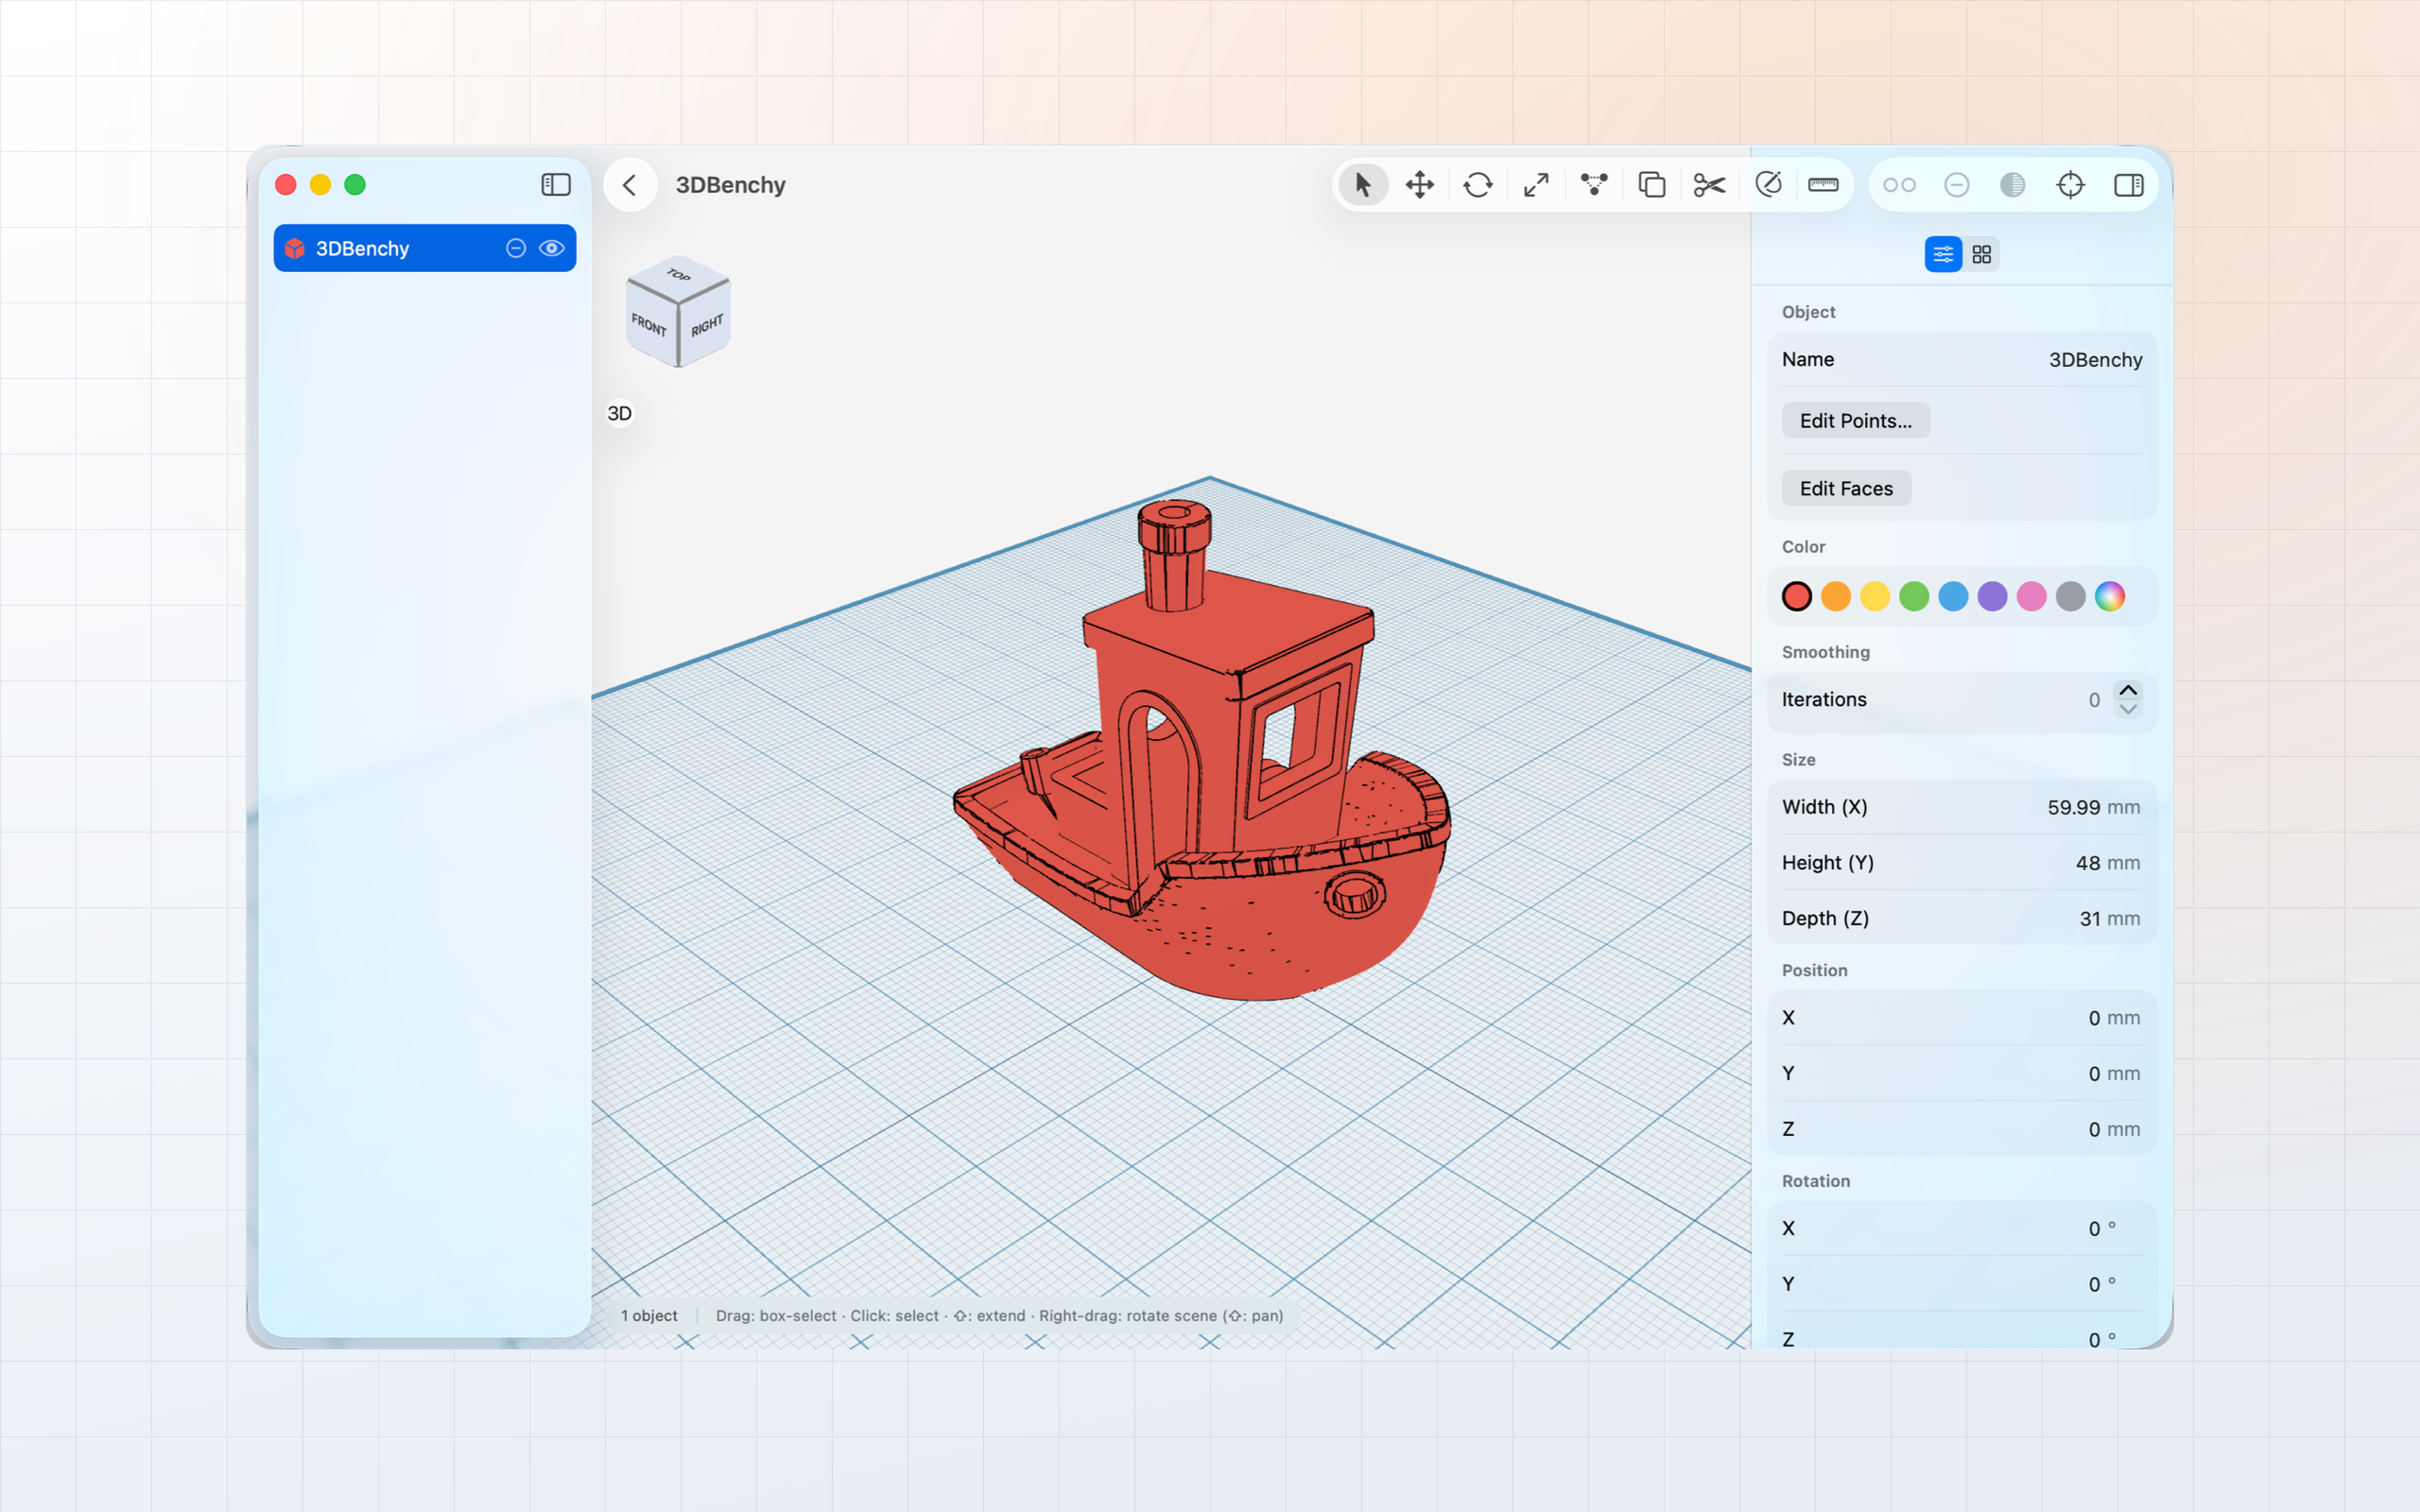
Task: Pick the red color swatch
Action: click(x=1797, y=597)
